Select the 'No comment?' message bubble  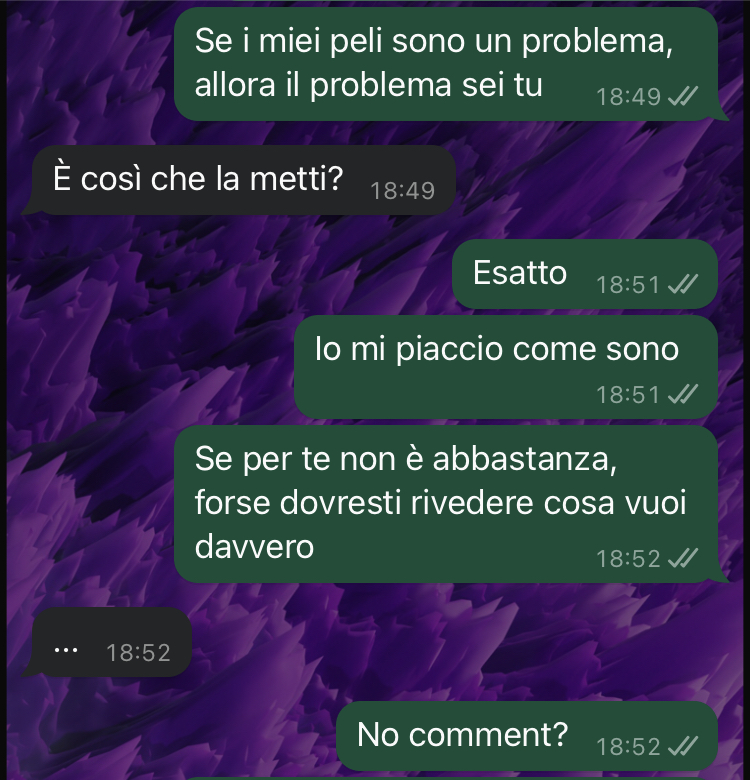(527, 736)
